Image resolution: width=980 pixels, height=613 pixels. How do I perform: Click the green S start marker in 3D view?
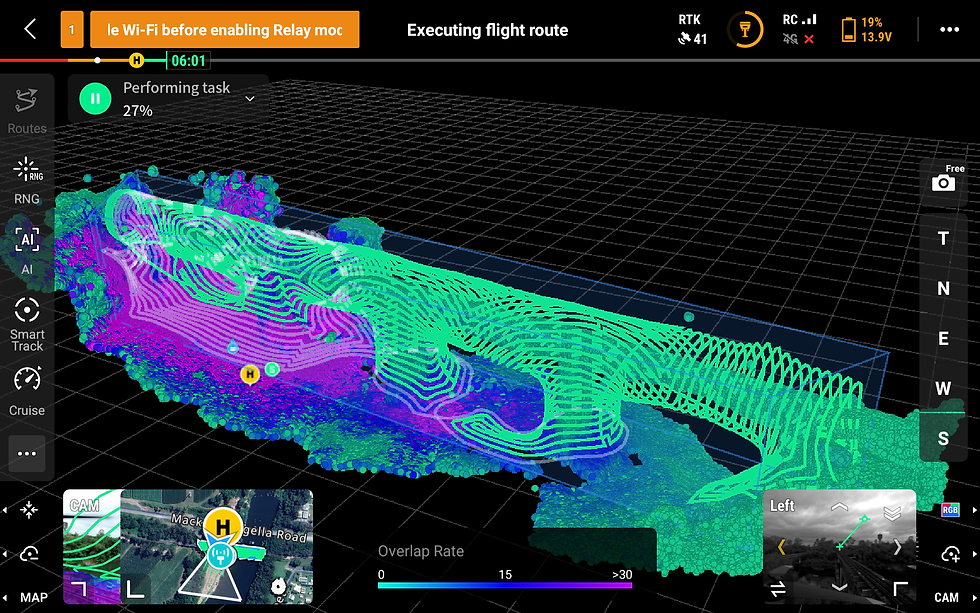272,369
